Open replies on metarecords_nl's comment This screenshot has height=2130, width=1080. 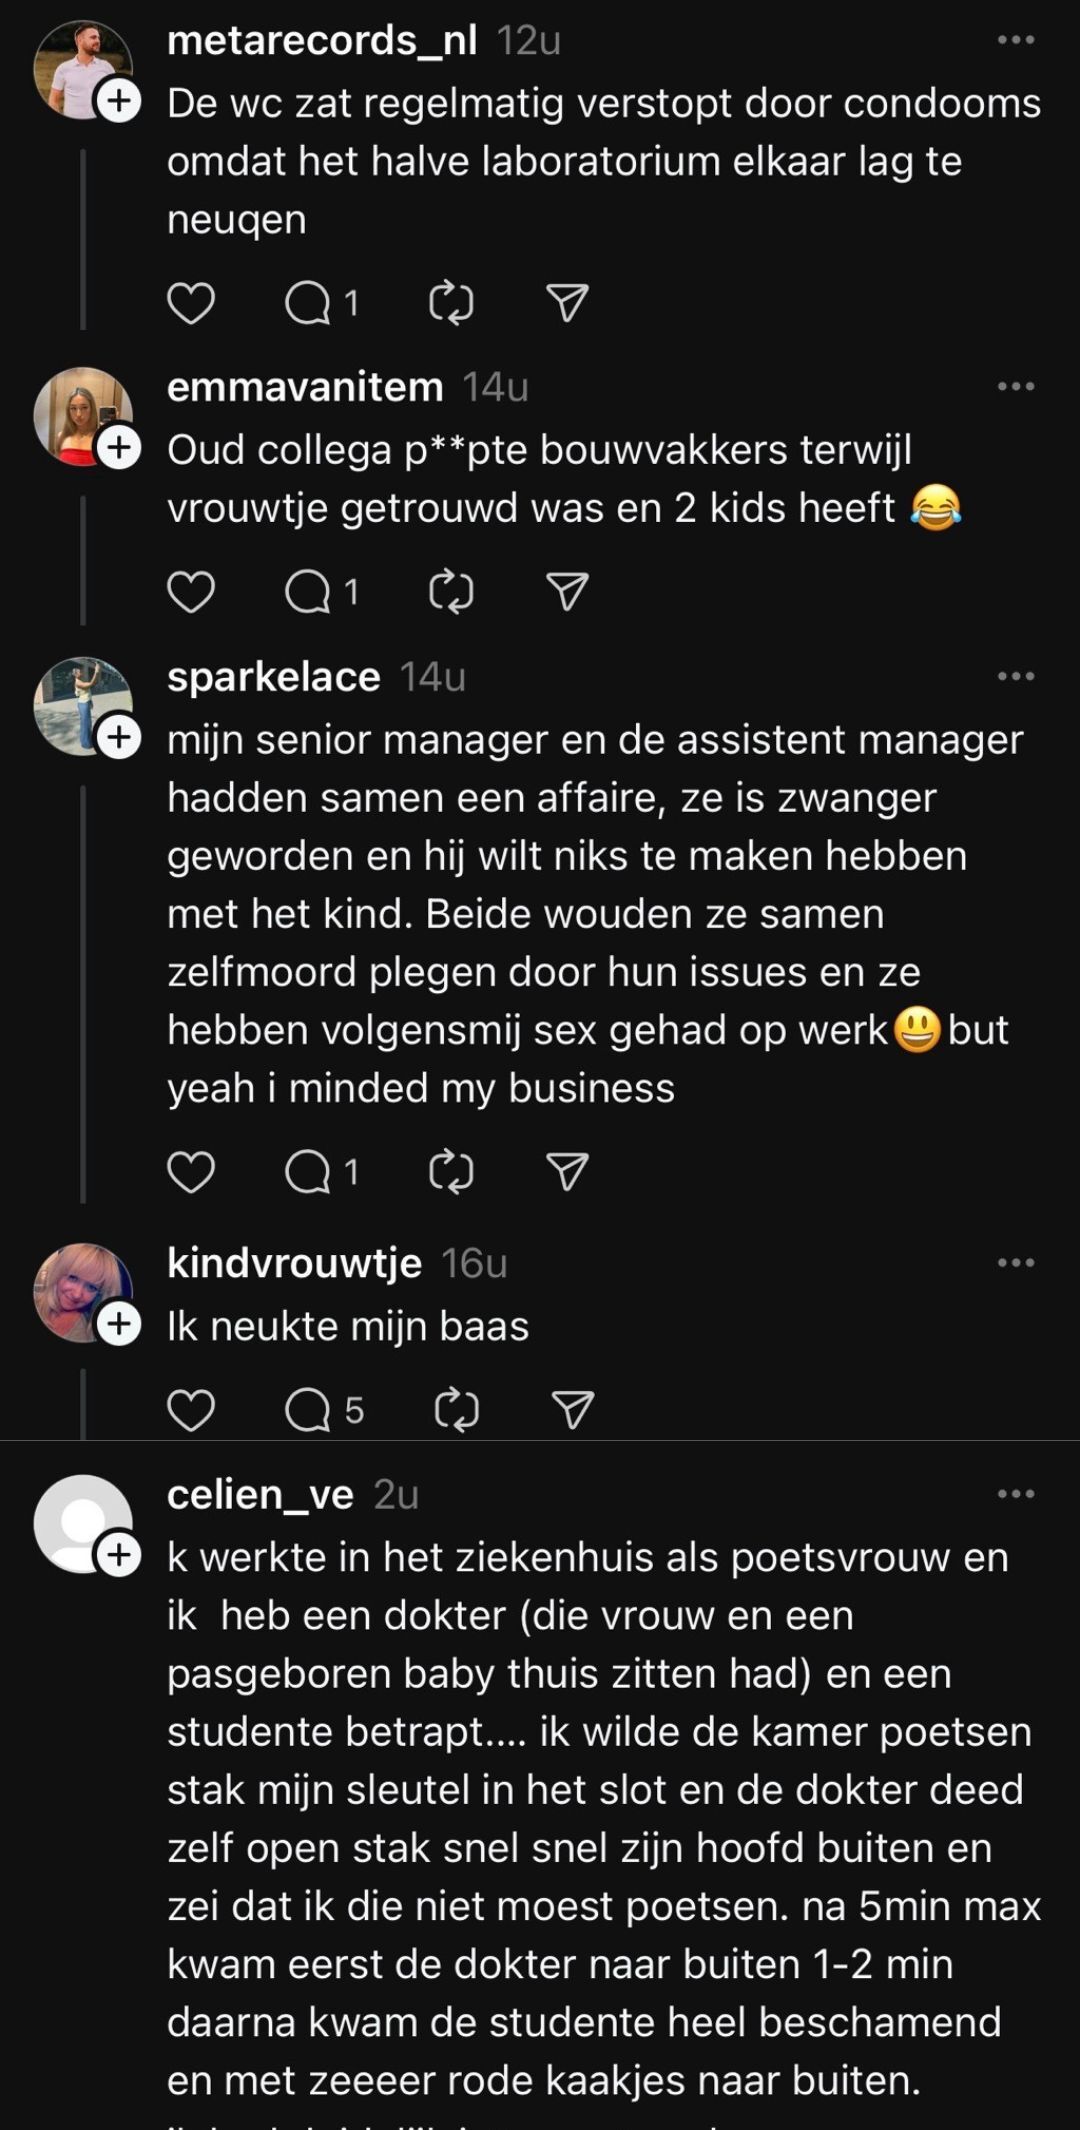[308, 303]
